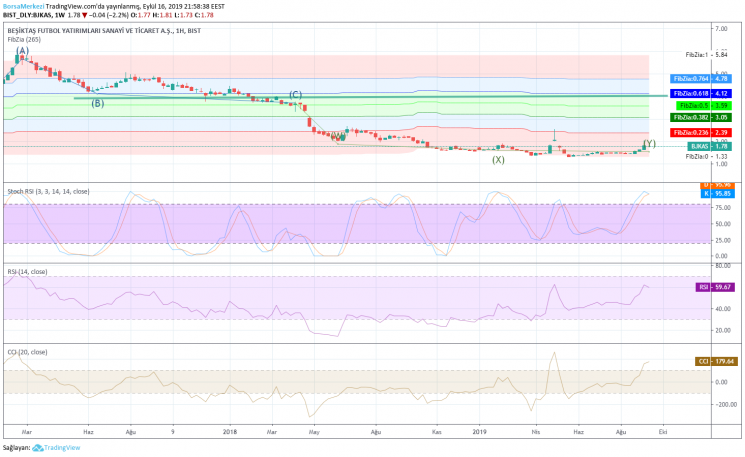Click the 40.00 RSI axis label

(x=723, y=309)
